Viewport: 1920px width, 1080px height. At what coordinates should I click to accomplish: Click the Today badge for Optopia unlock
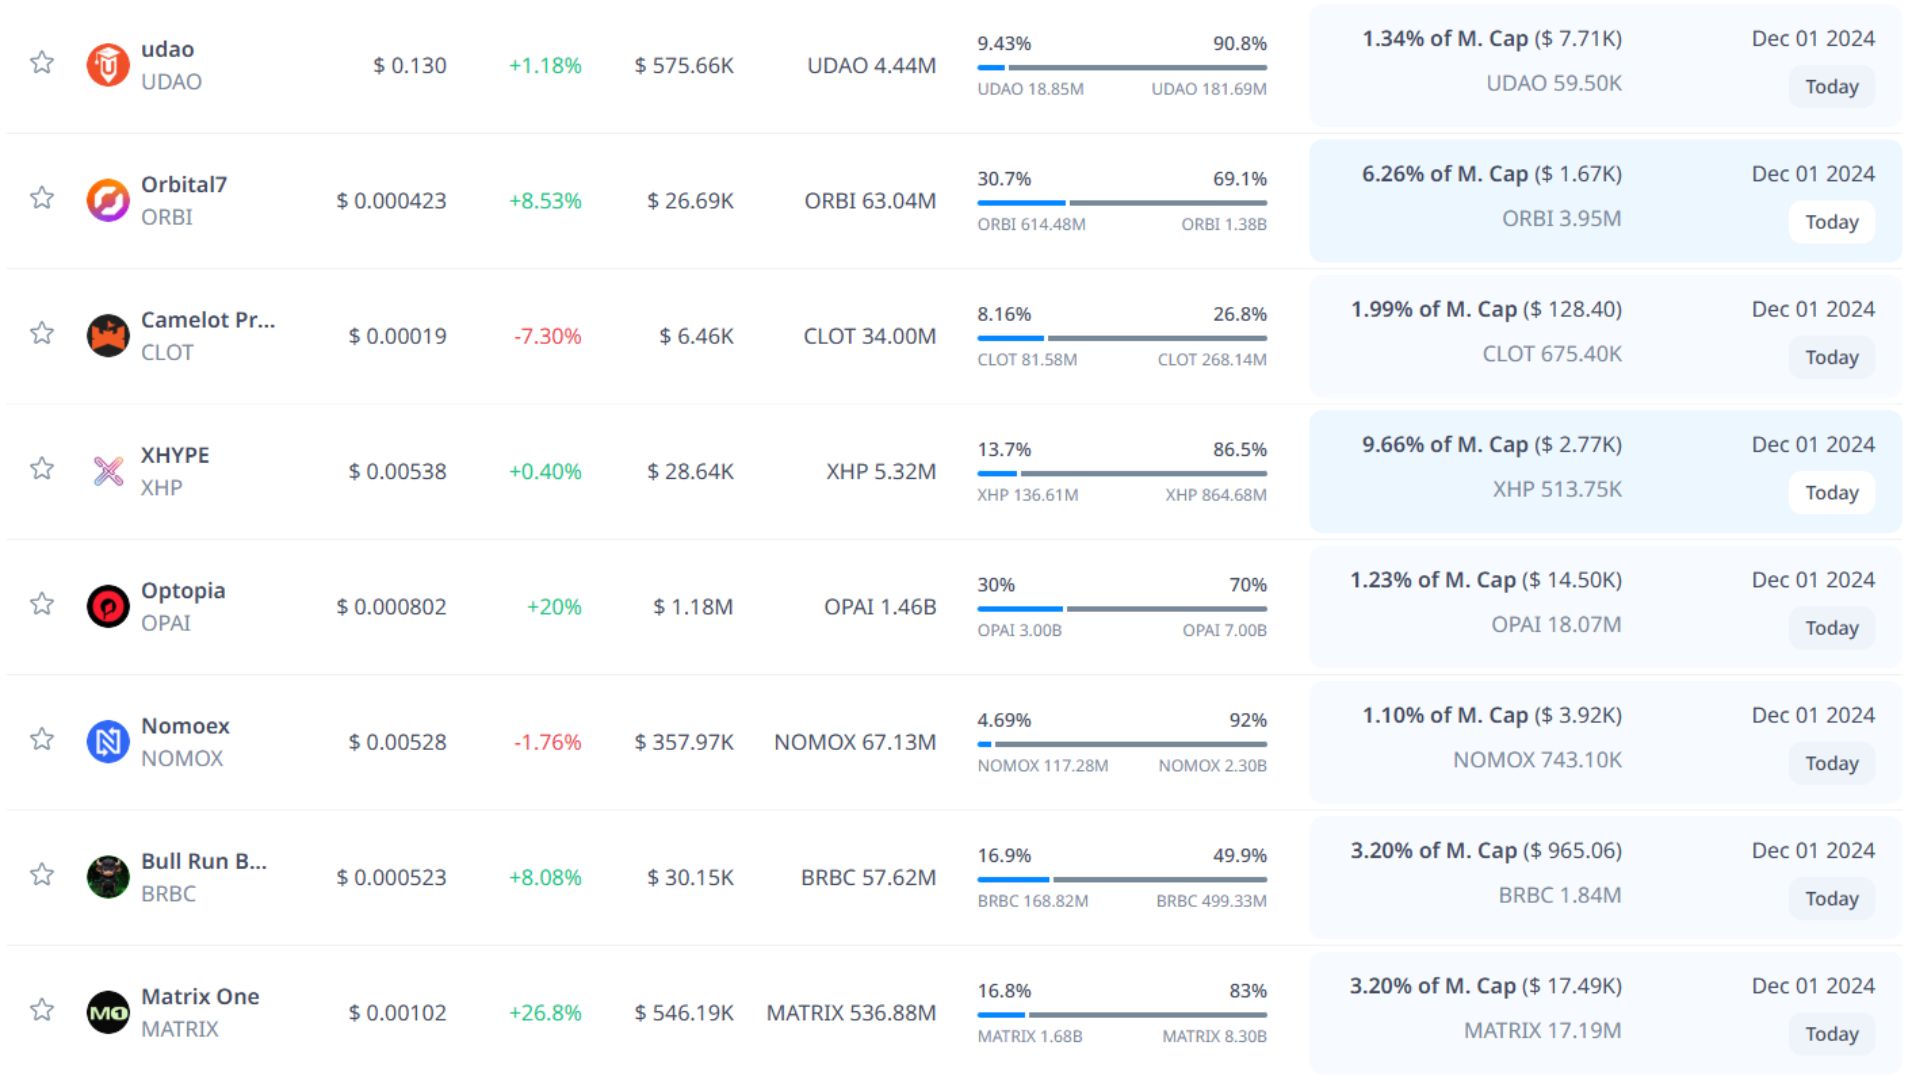pos(1831,628)
